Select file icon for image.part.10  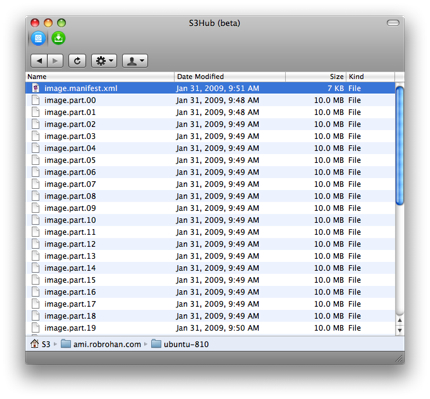coord(36,220)
